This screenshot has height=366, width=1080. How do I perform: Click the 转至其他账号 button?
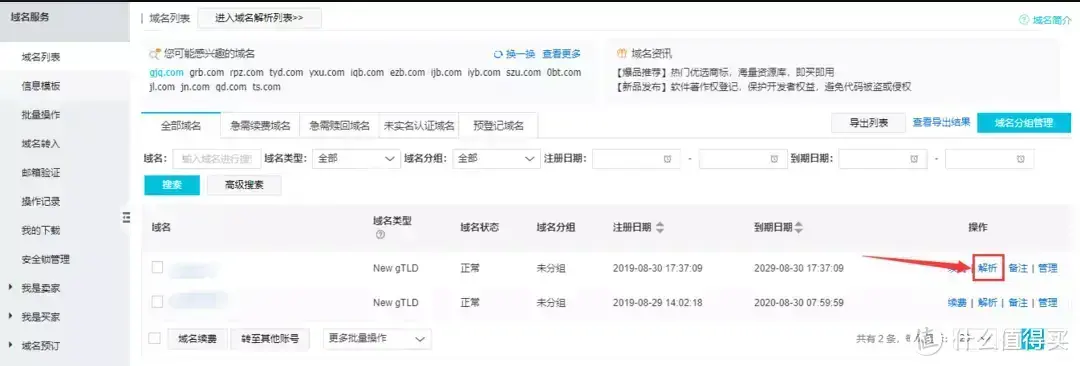(x=270, y=338)
